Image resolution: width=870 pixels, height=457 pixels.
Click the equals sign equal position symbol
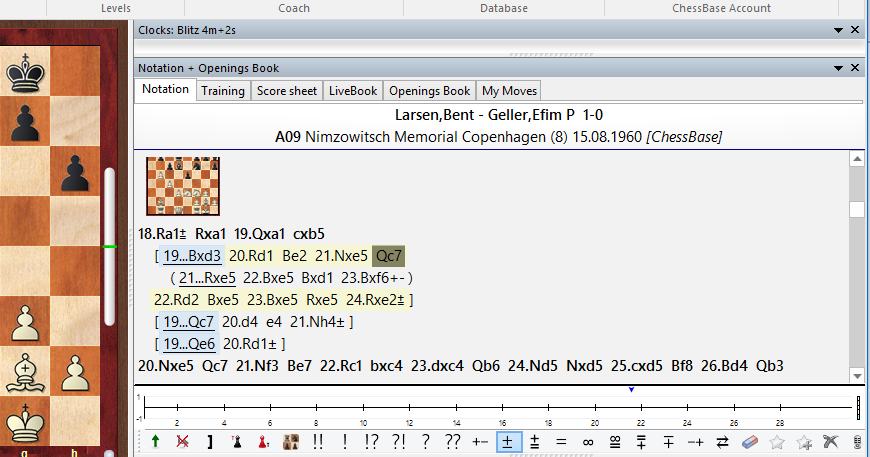[x=561, y=442]
